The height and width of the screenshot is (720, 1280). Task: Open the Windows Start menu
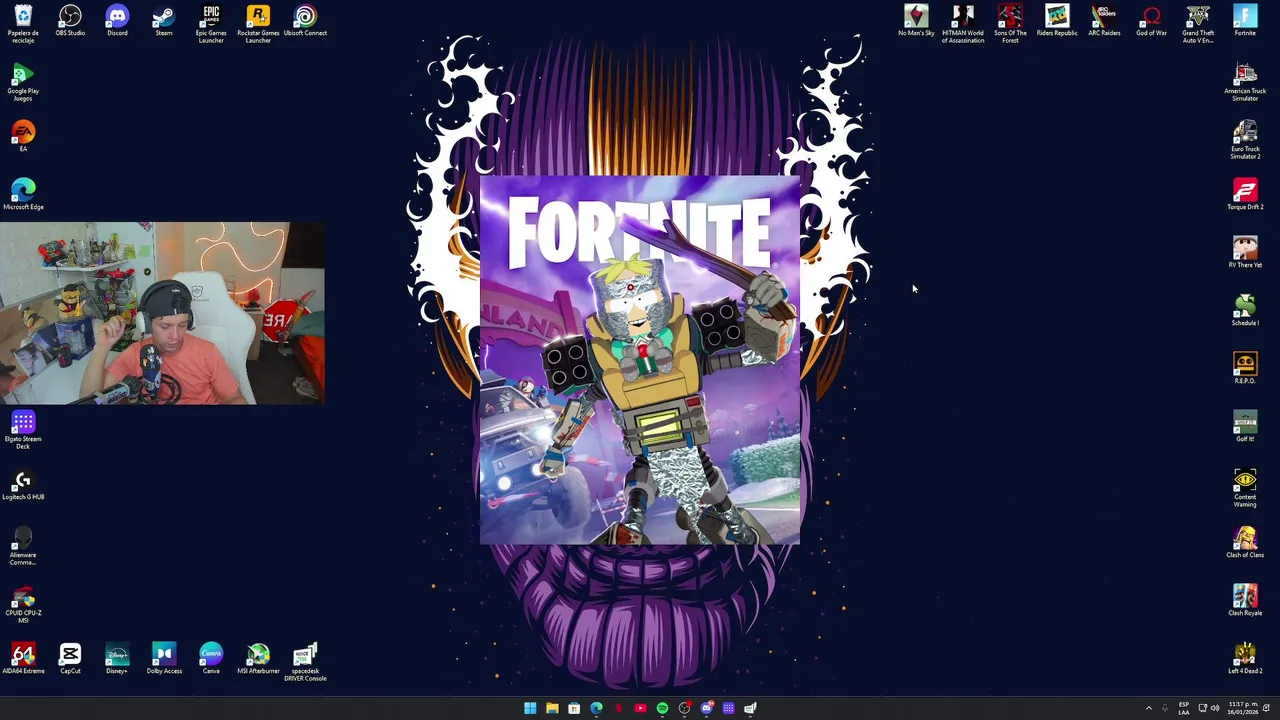click(x=530, y=708)
